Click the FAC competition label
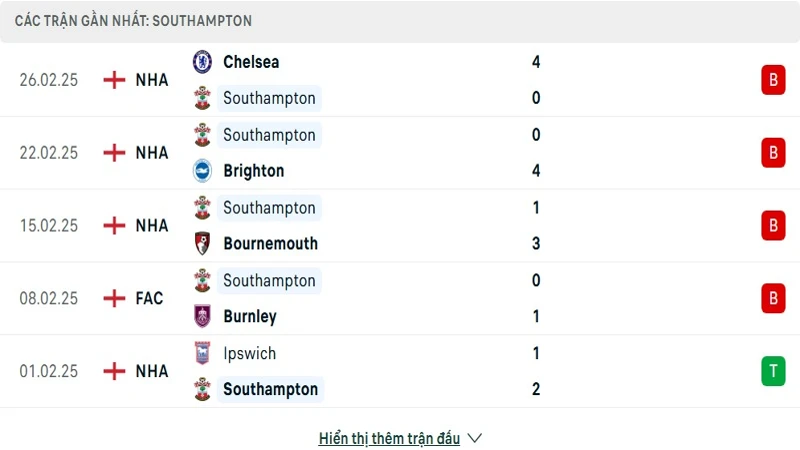 [149, 298]
